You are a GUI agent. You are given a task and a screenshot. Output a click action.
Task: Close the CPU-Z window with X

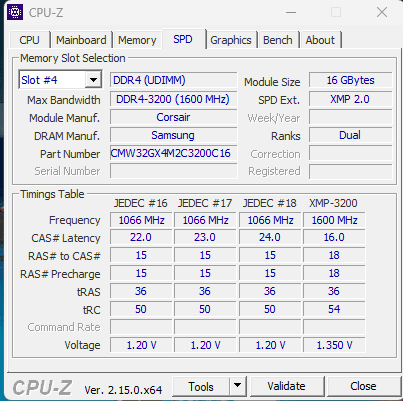(x=382, y=12)
